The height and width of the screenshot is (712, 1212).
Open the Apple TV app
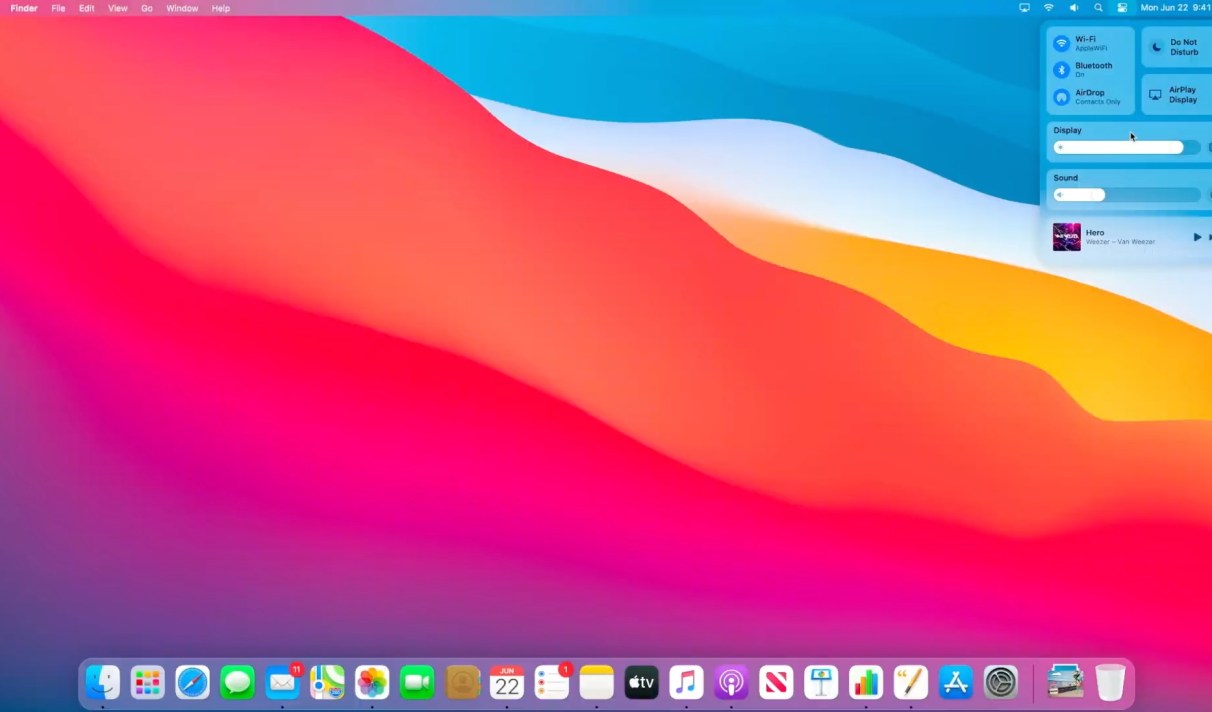[641, 683]
